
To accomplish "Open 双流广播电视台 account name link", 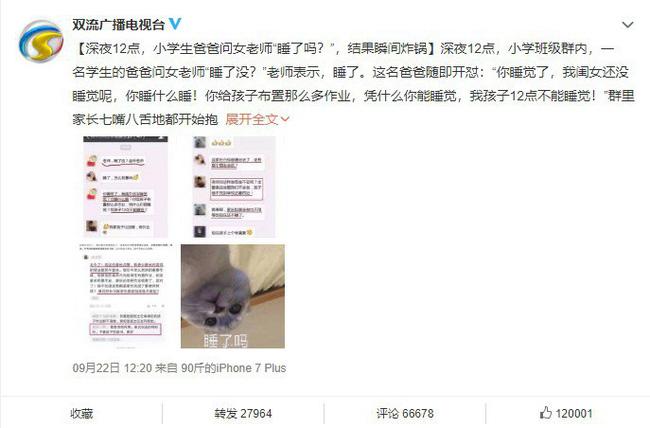I will point(118,24).
